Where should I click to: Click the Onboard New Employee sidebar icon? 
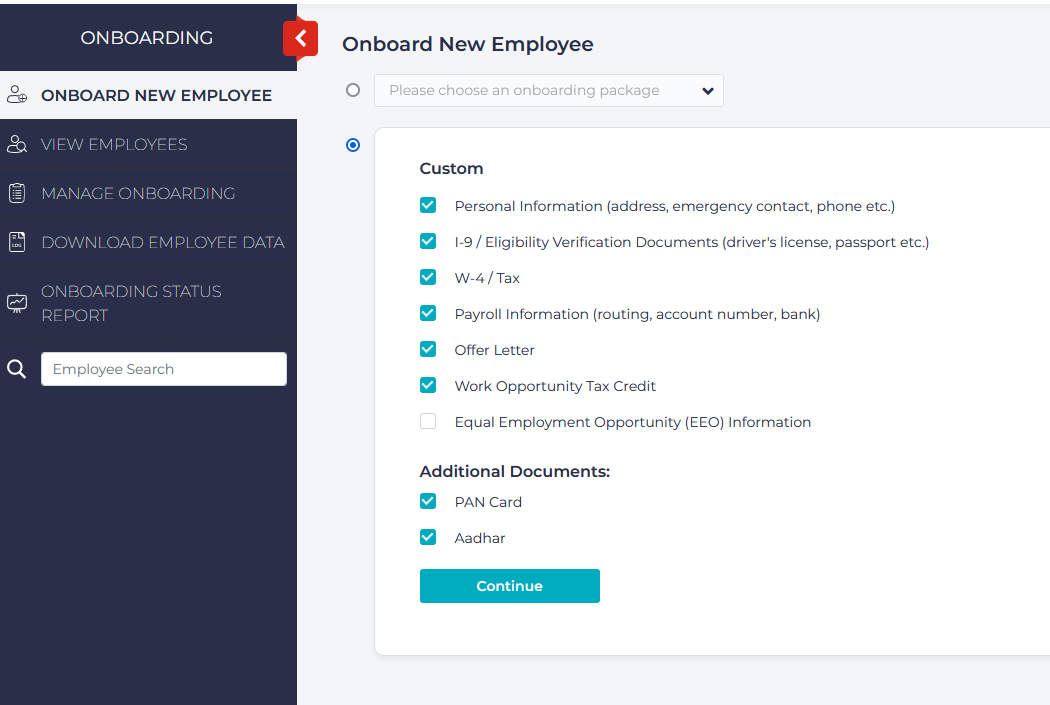(16, 95)
